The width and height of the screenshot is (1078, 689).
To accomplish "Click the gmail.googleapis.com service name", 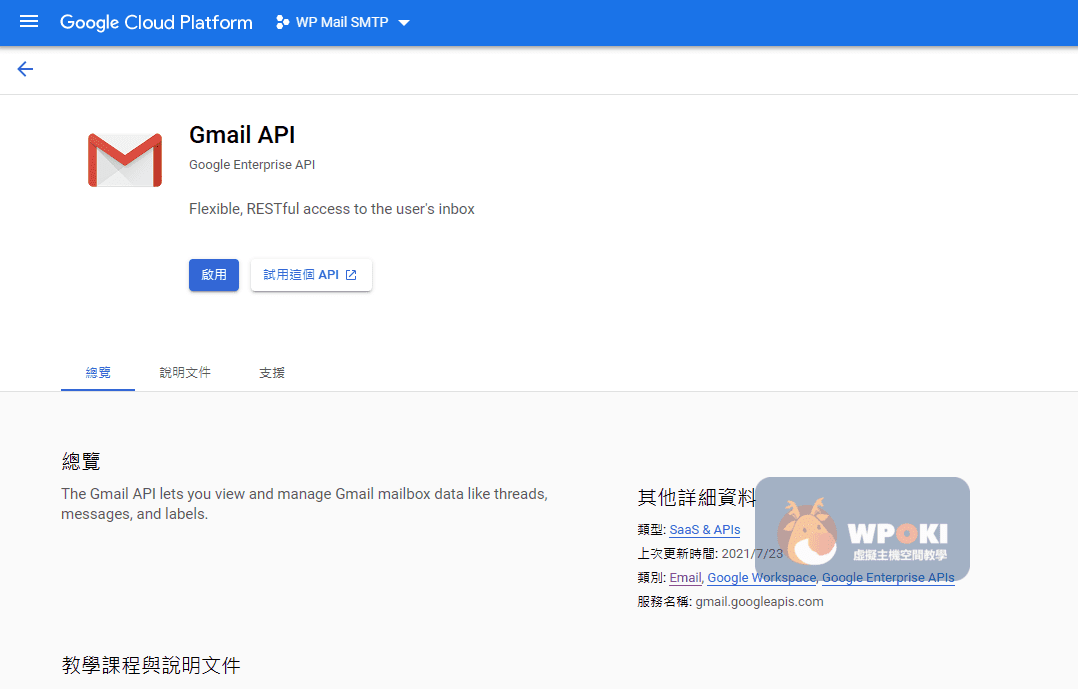I will click(759, 601).
